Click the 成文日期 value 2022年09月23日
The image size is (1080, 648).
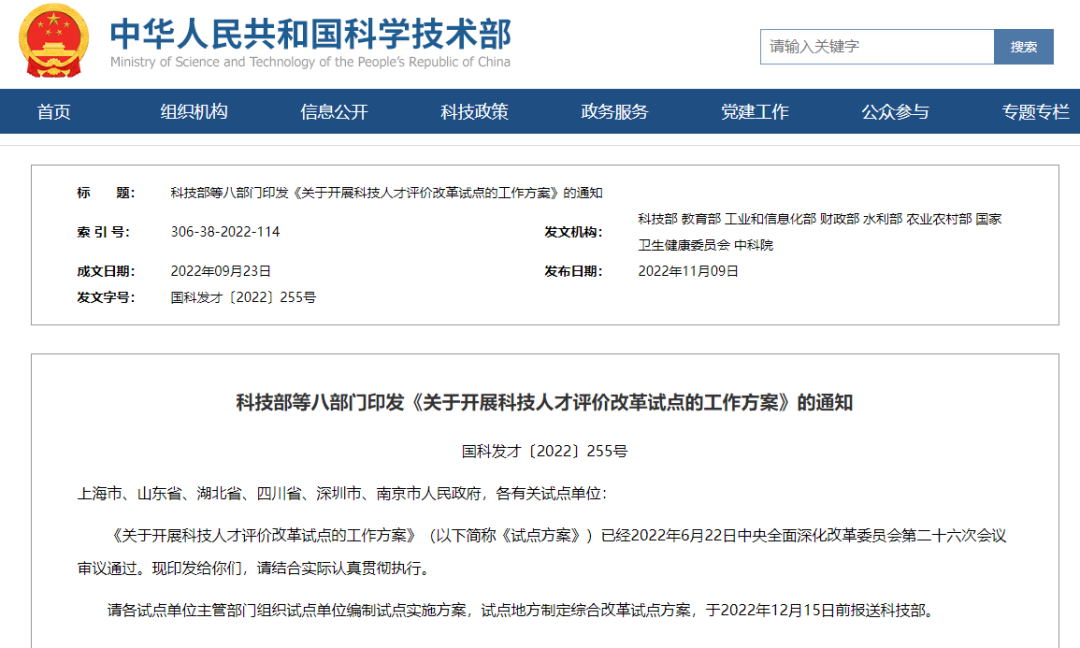tap(221, 271)
